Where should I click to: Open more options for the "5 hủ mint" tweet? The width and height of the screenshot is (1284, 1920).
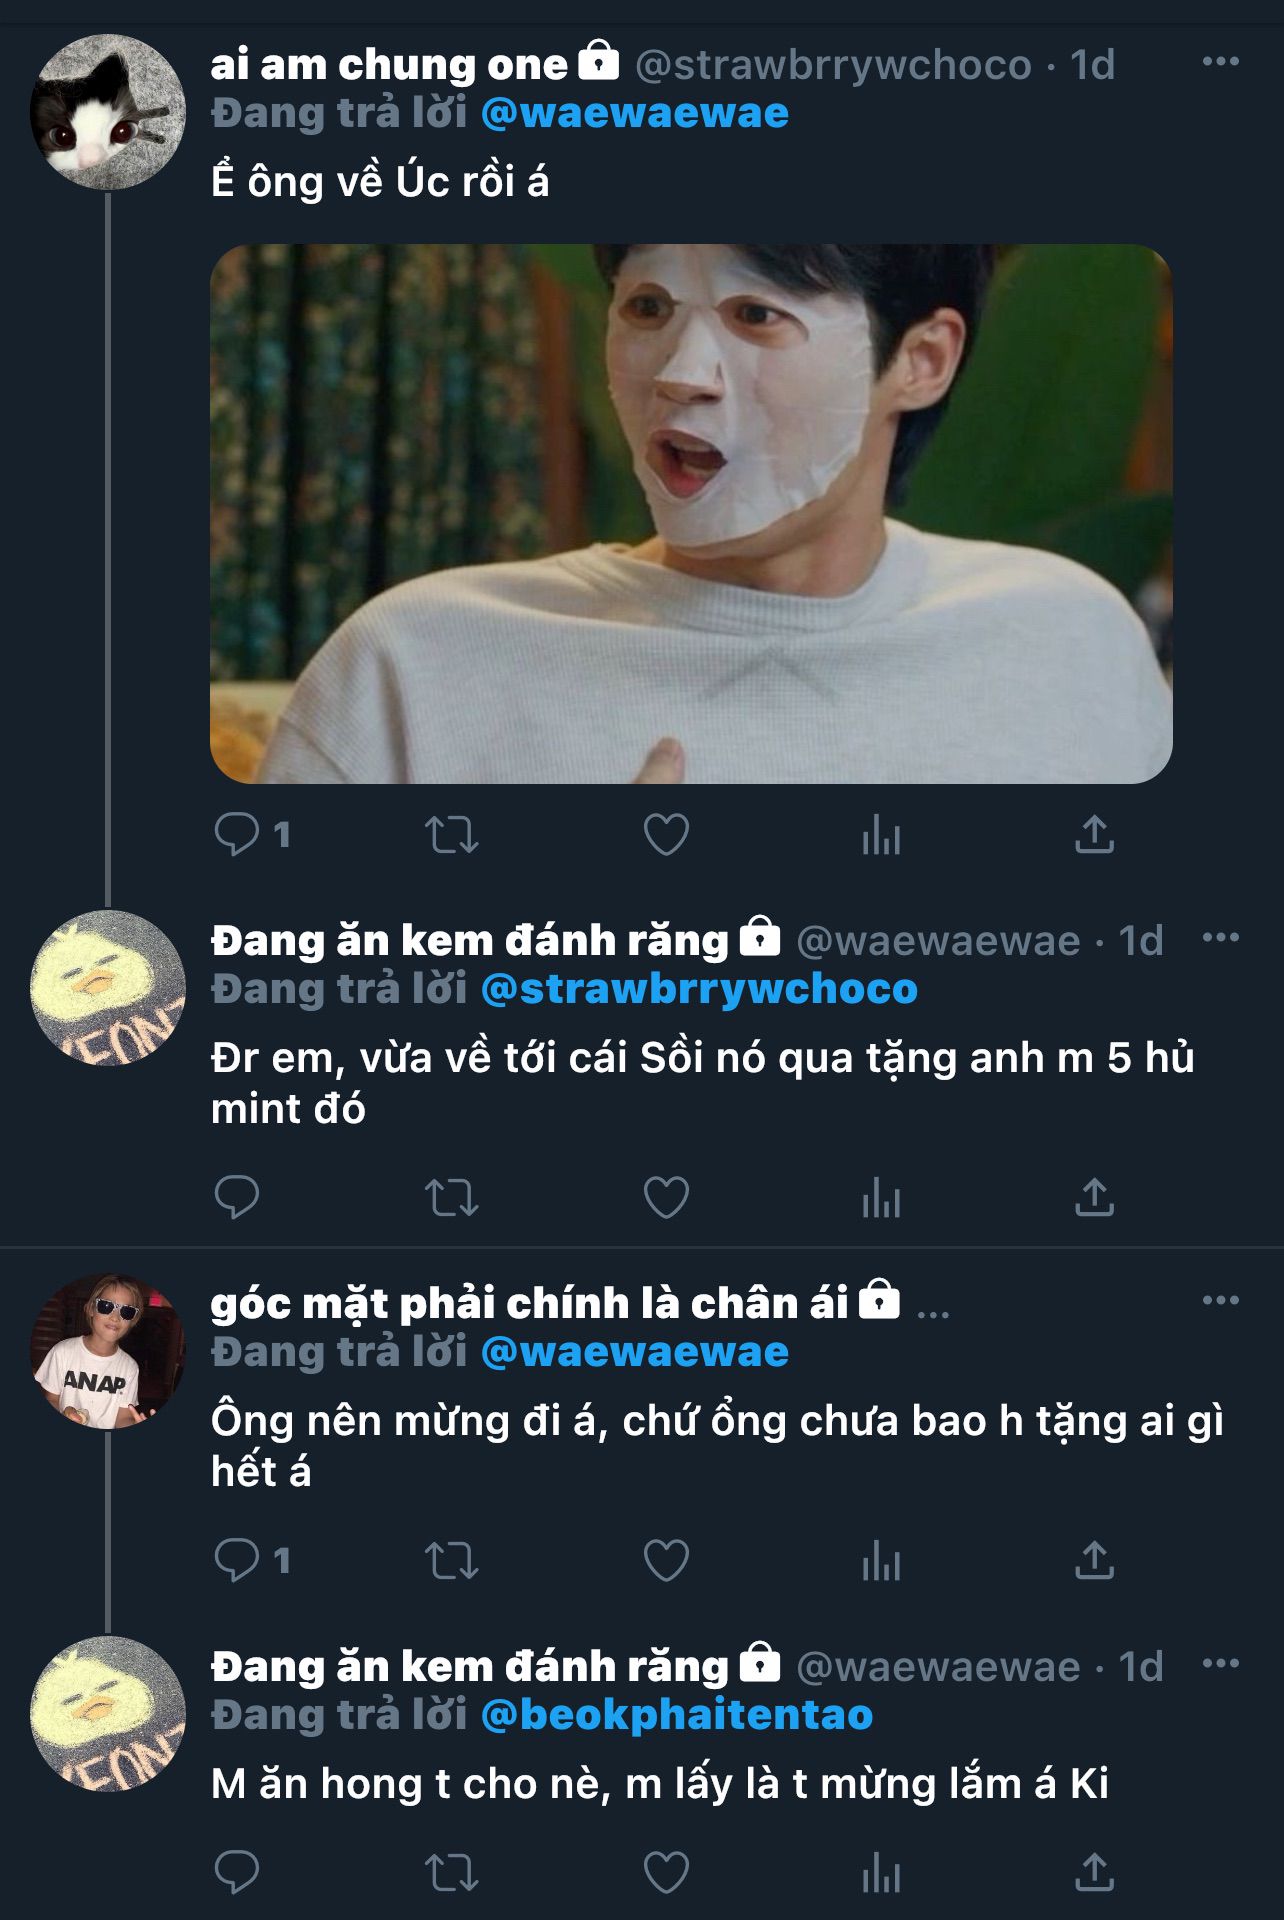1220,938
